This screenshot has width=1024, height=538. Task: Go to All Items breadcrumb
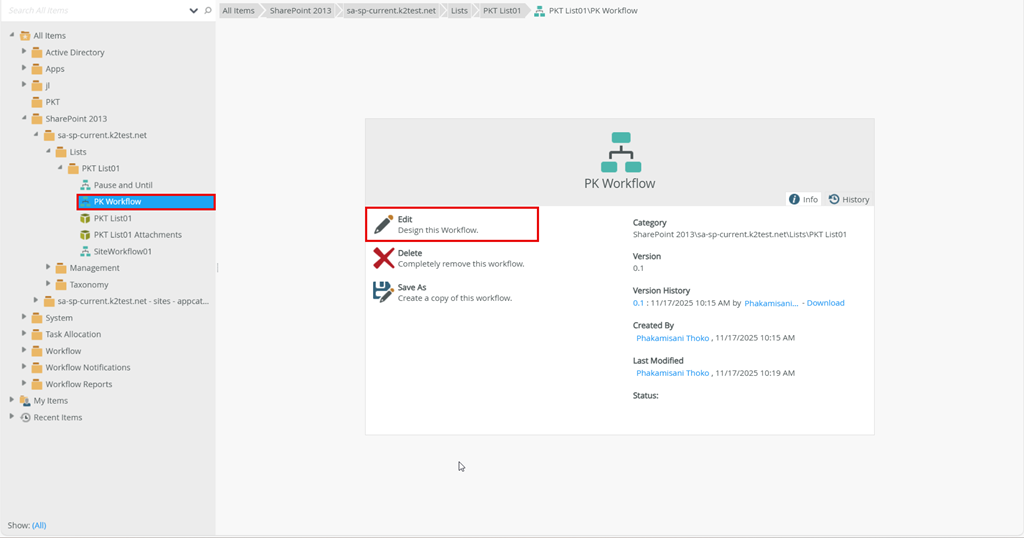pos(238,10)
